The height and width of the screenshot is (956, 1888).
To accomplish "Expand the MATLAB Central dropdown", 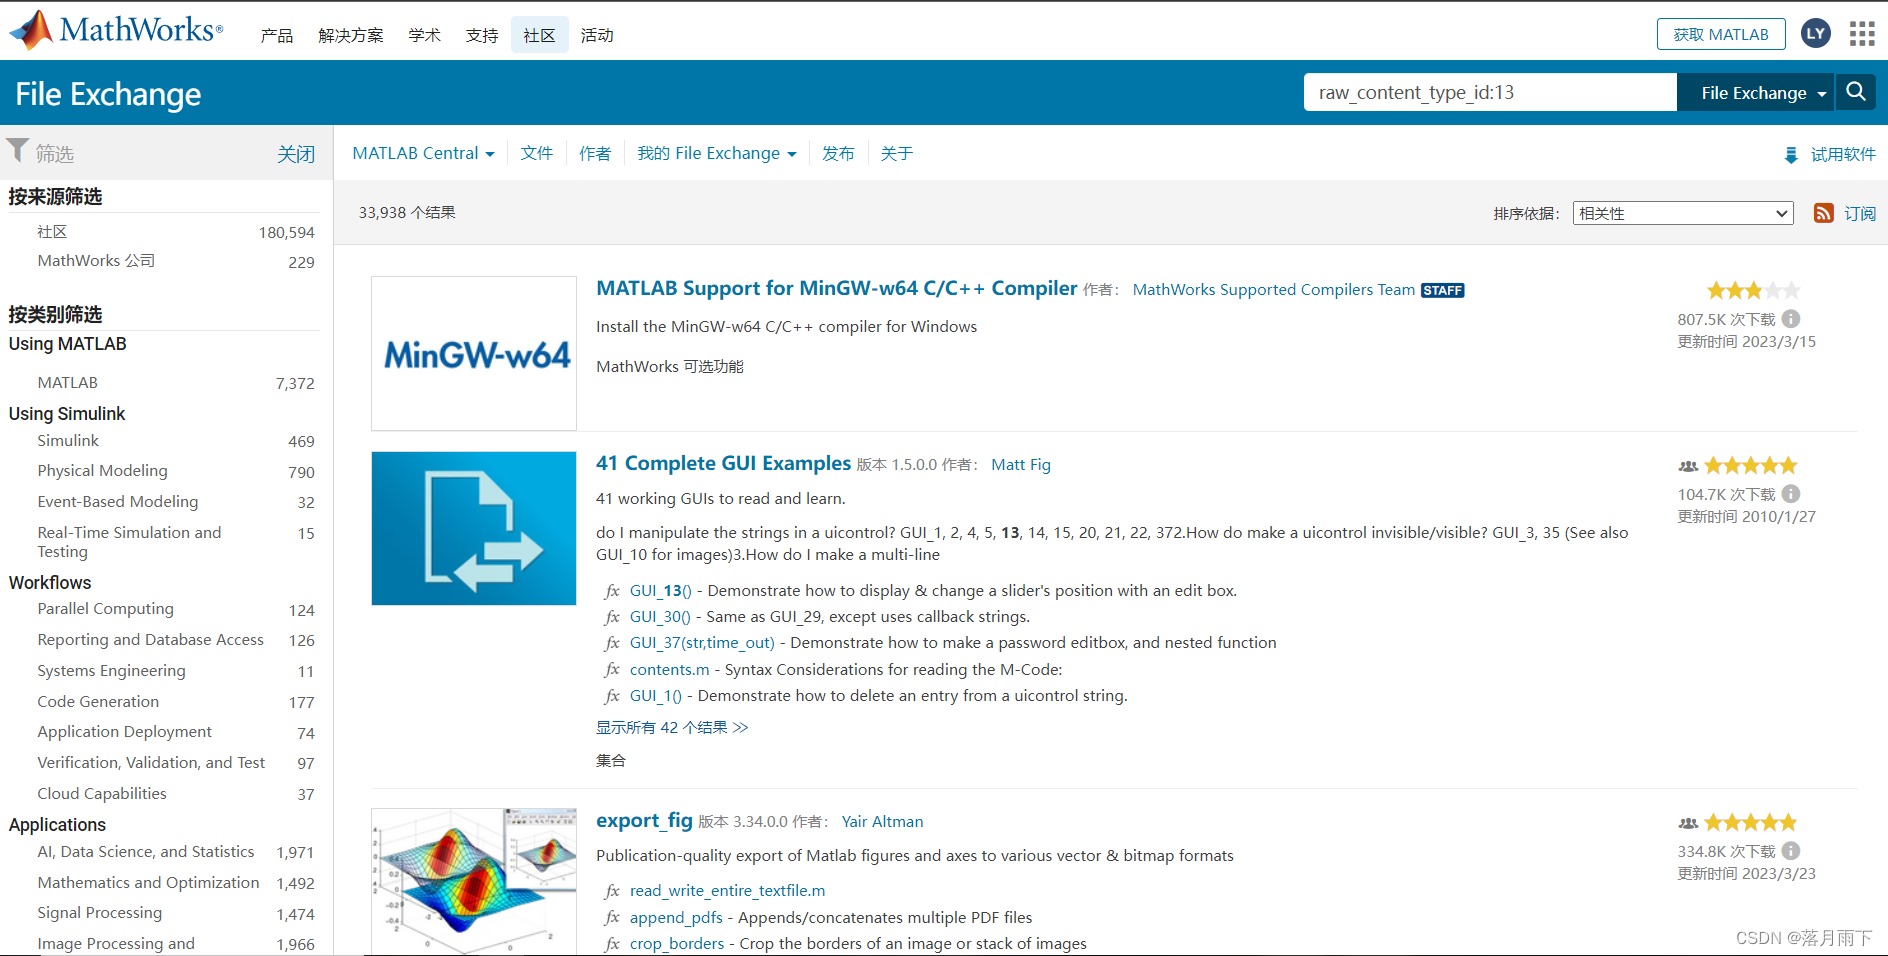I will tap(423, 153).
